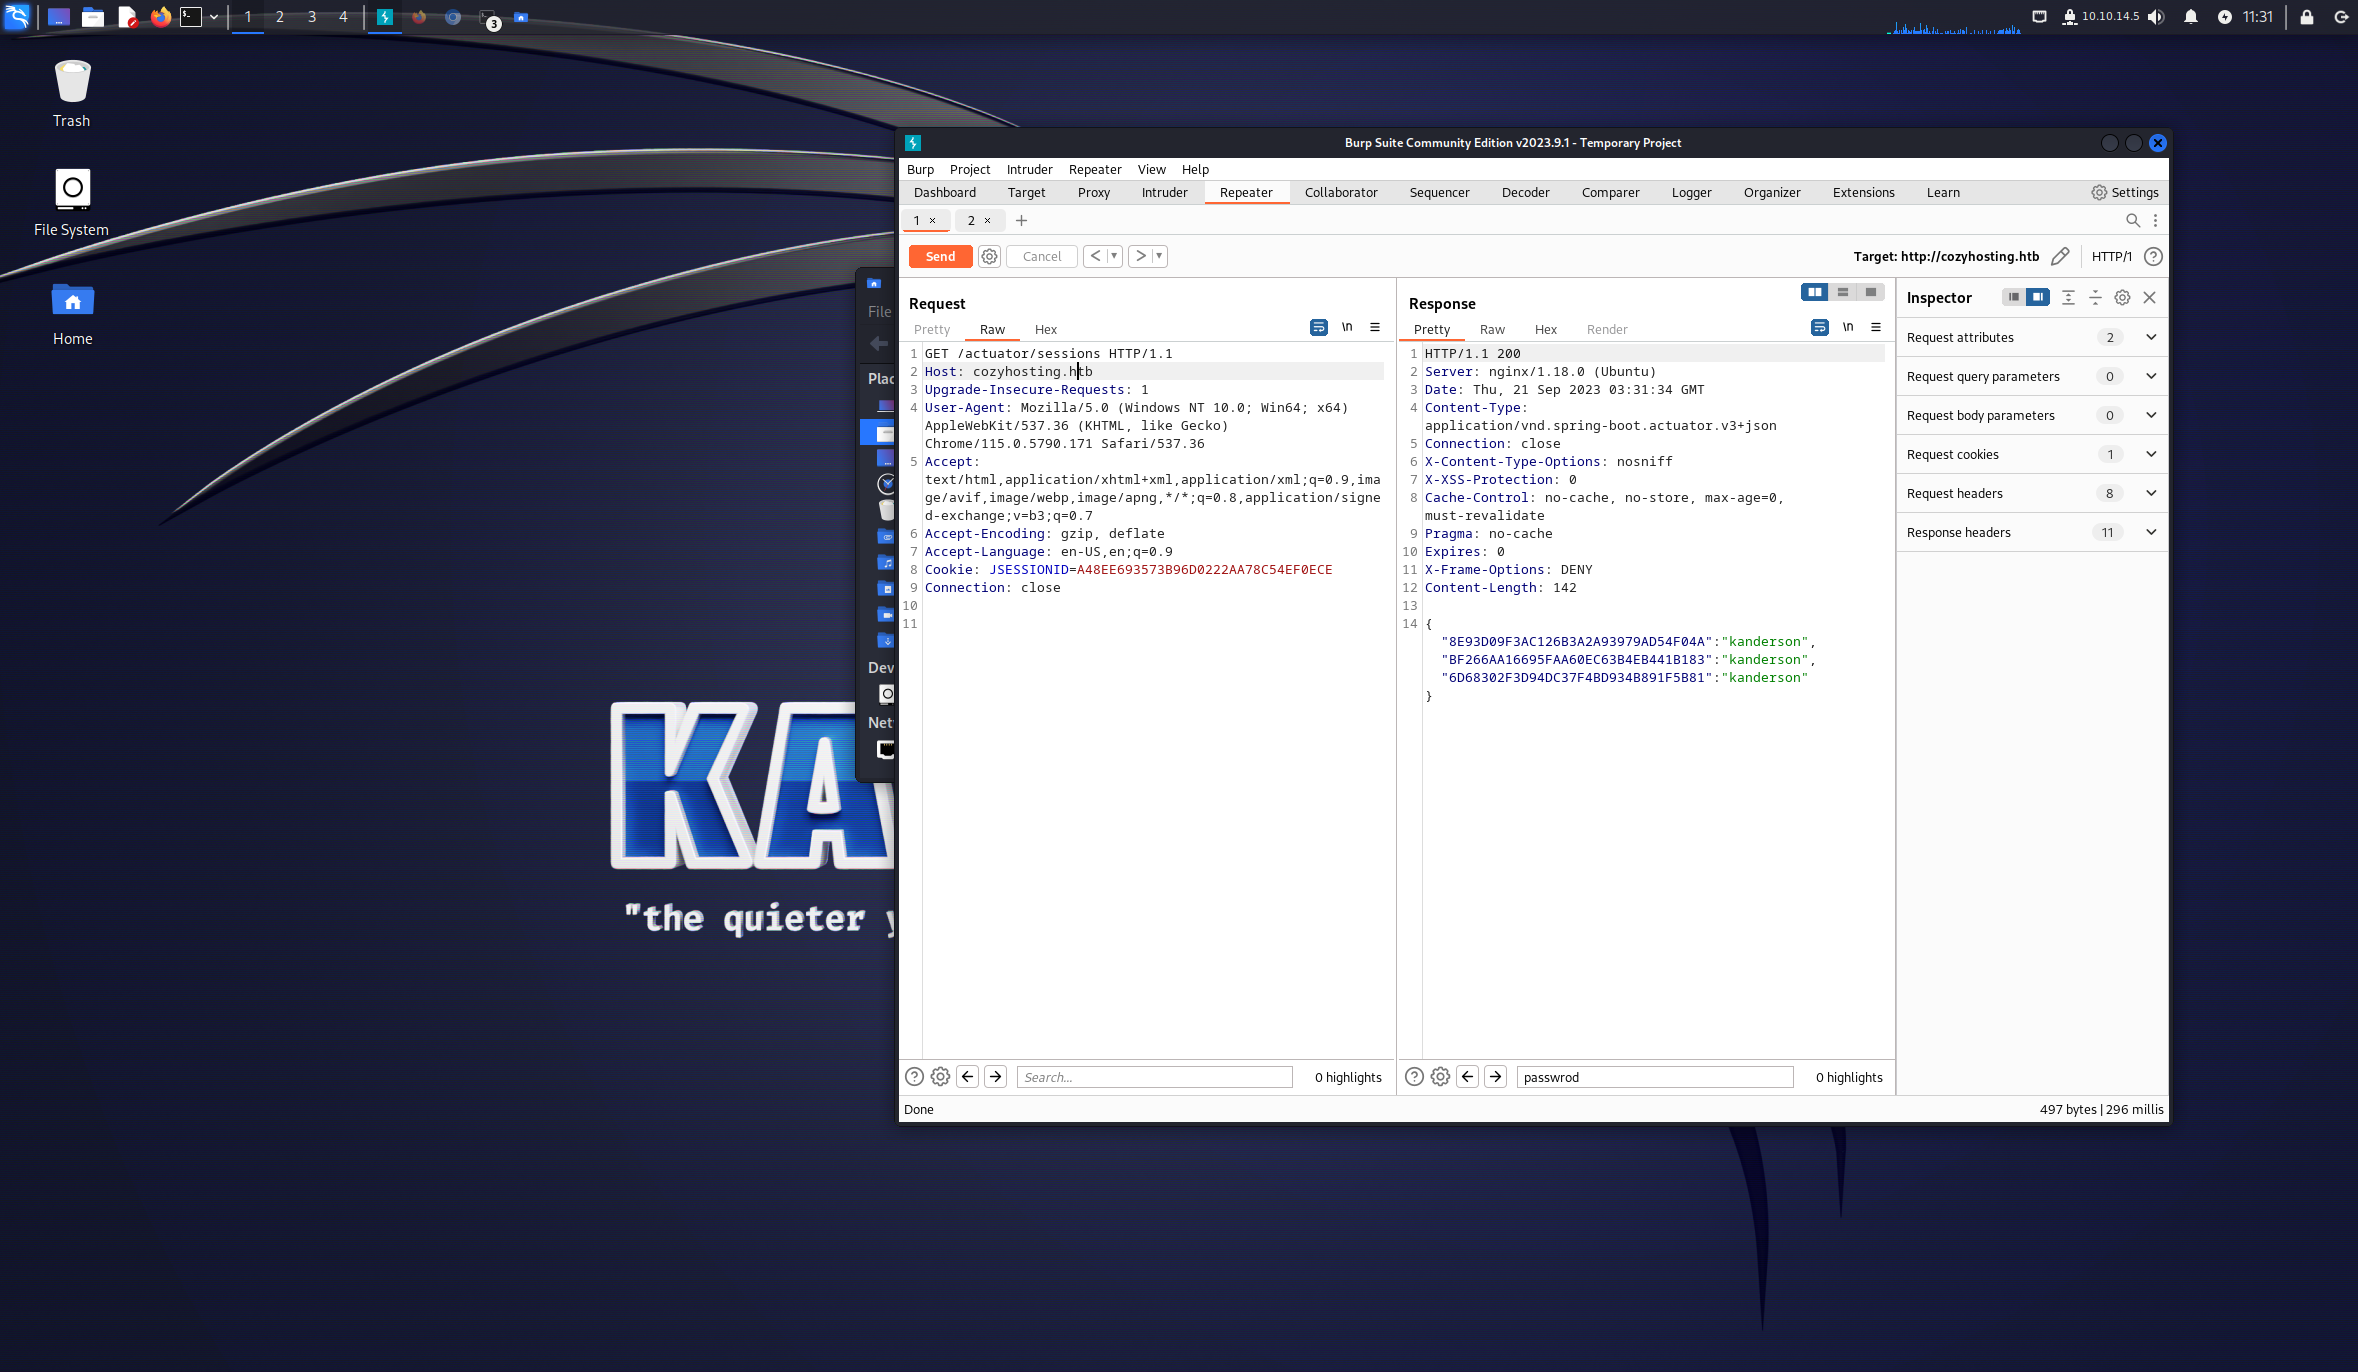
Task: Open the Proxy tool tab
Action: pyautogui.click(x=1093, y=192)
